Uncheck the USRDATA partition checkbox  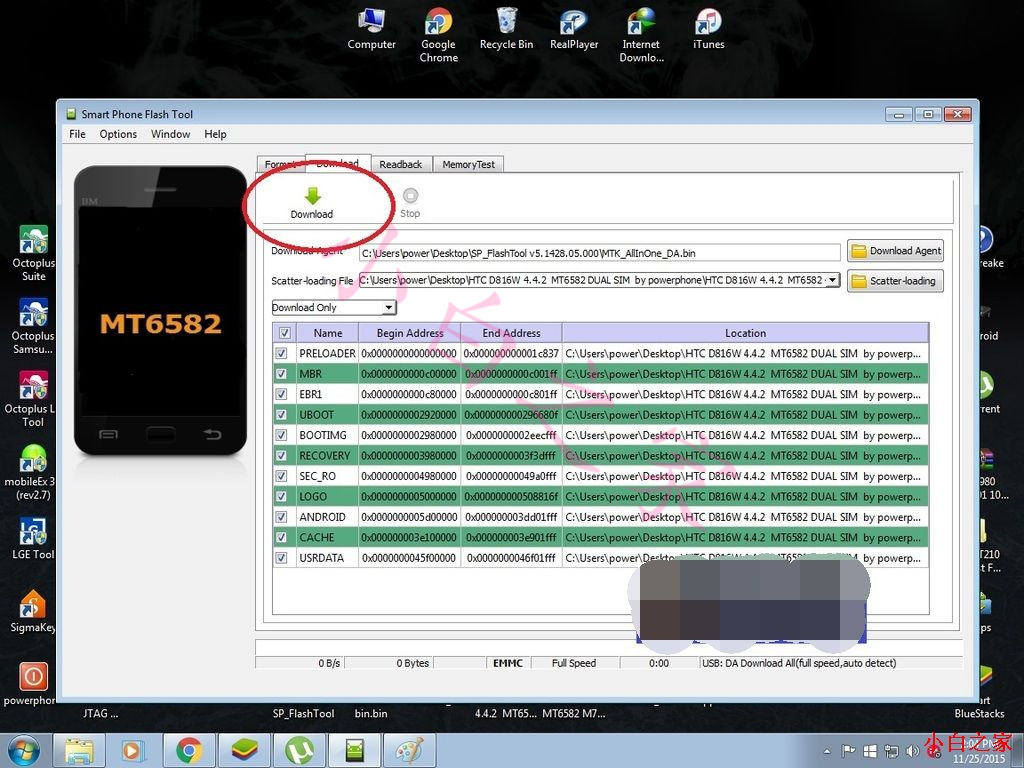coord(281,558)
